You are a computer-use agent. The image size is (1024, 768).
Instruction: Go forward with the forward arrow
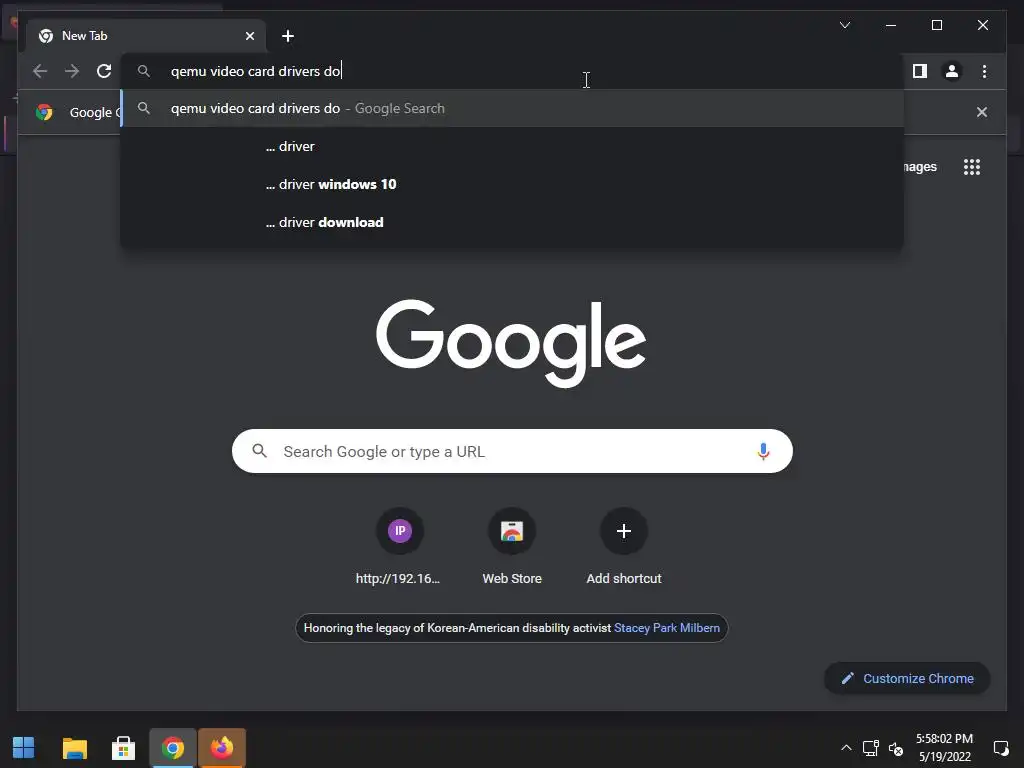72,71
